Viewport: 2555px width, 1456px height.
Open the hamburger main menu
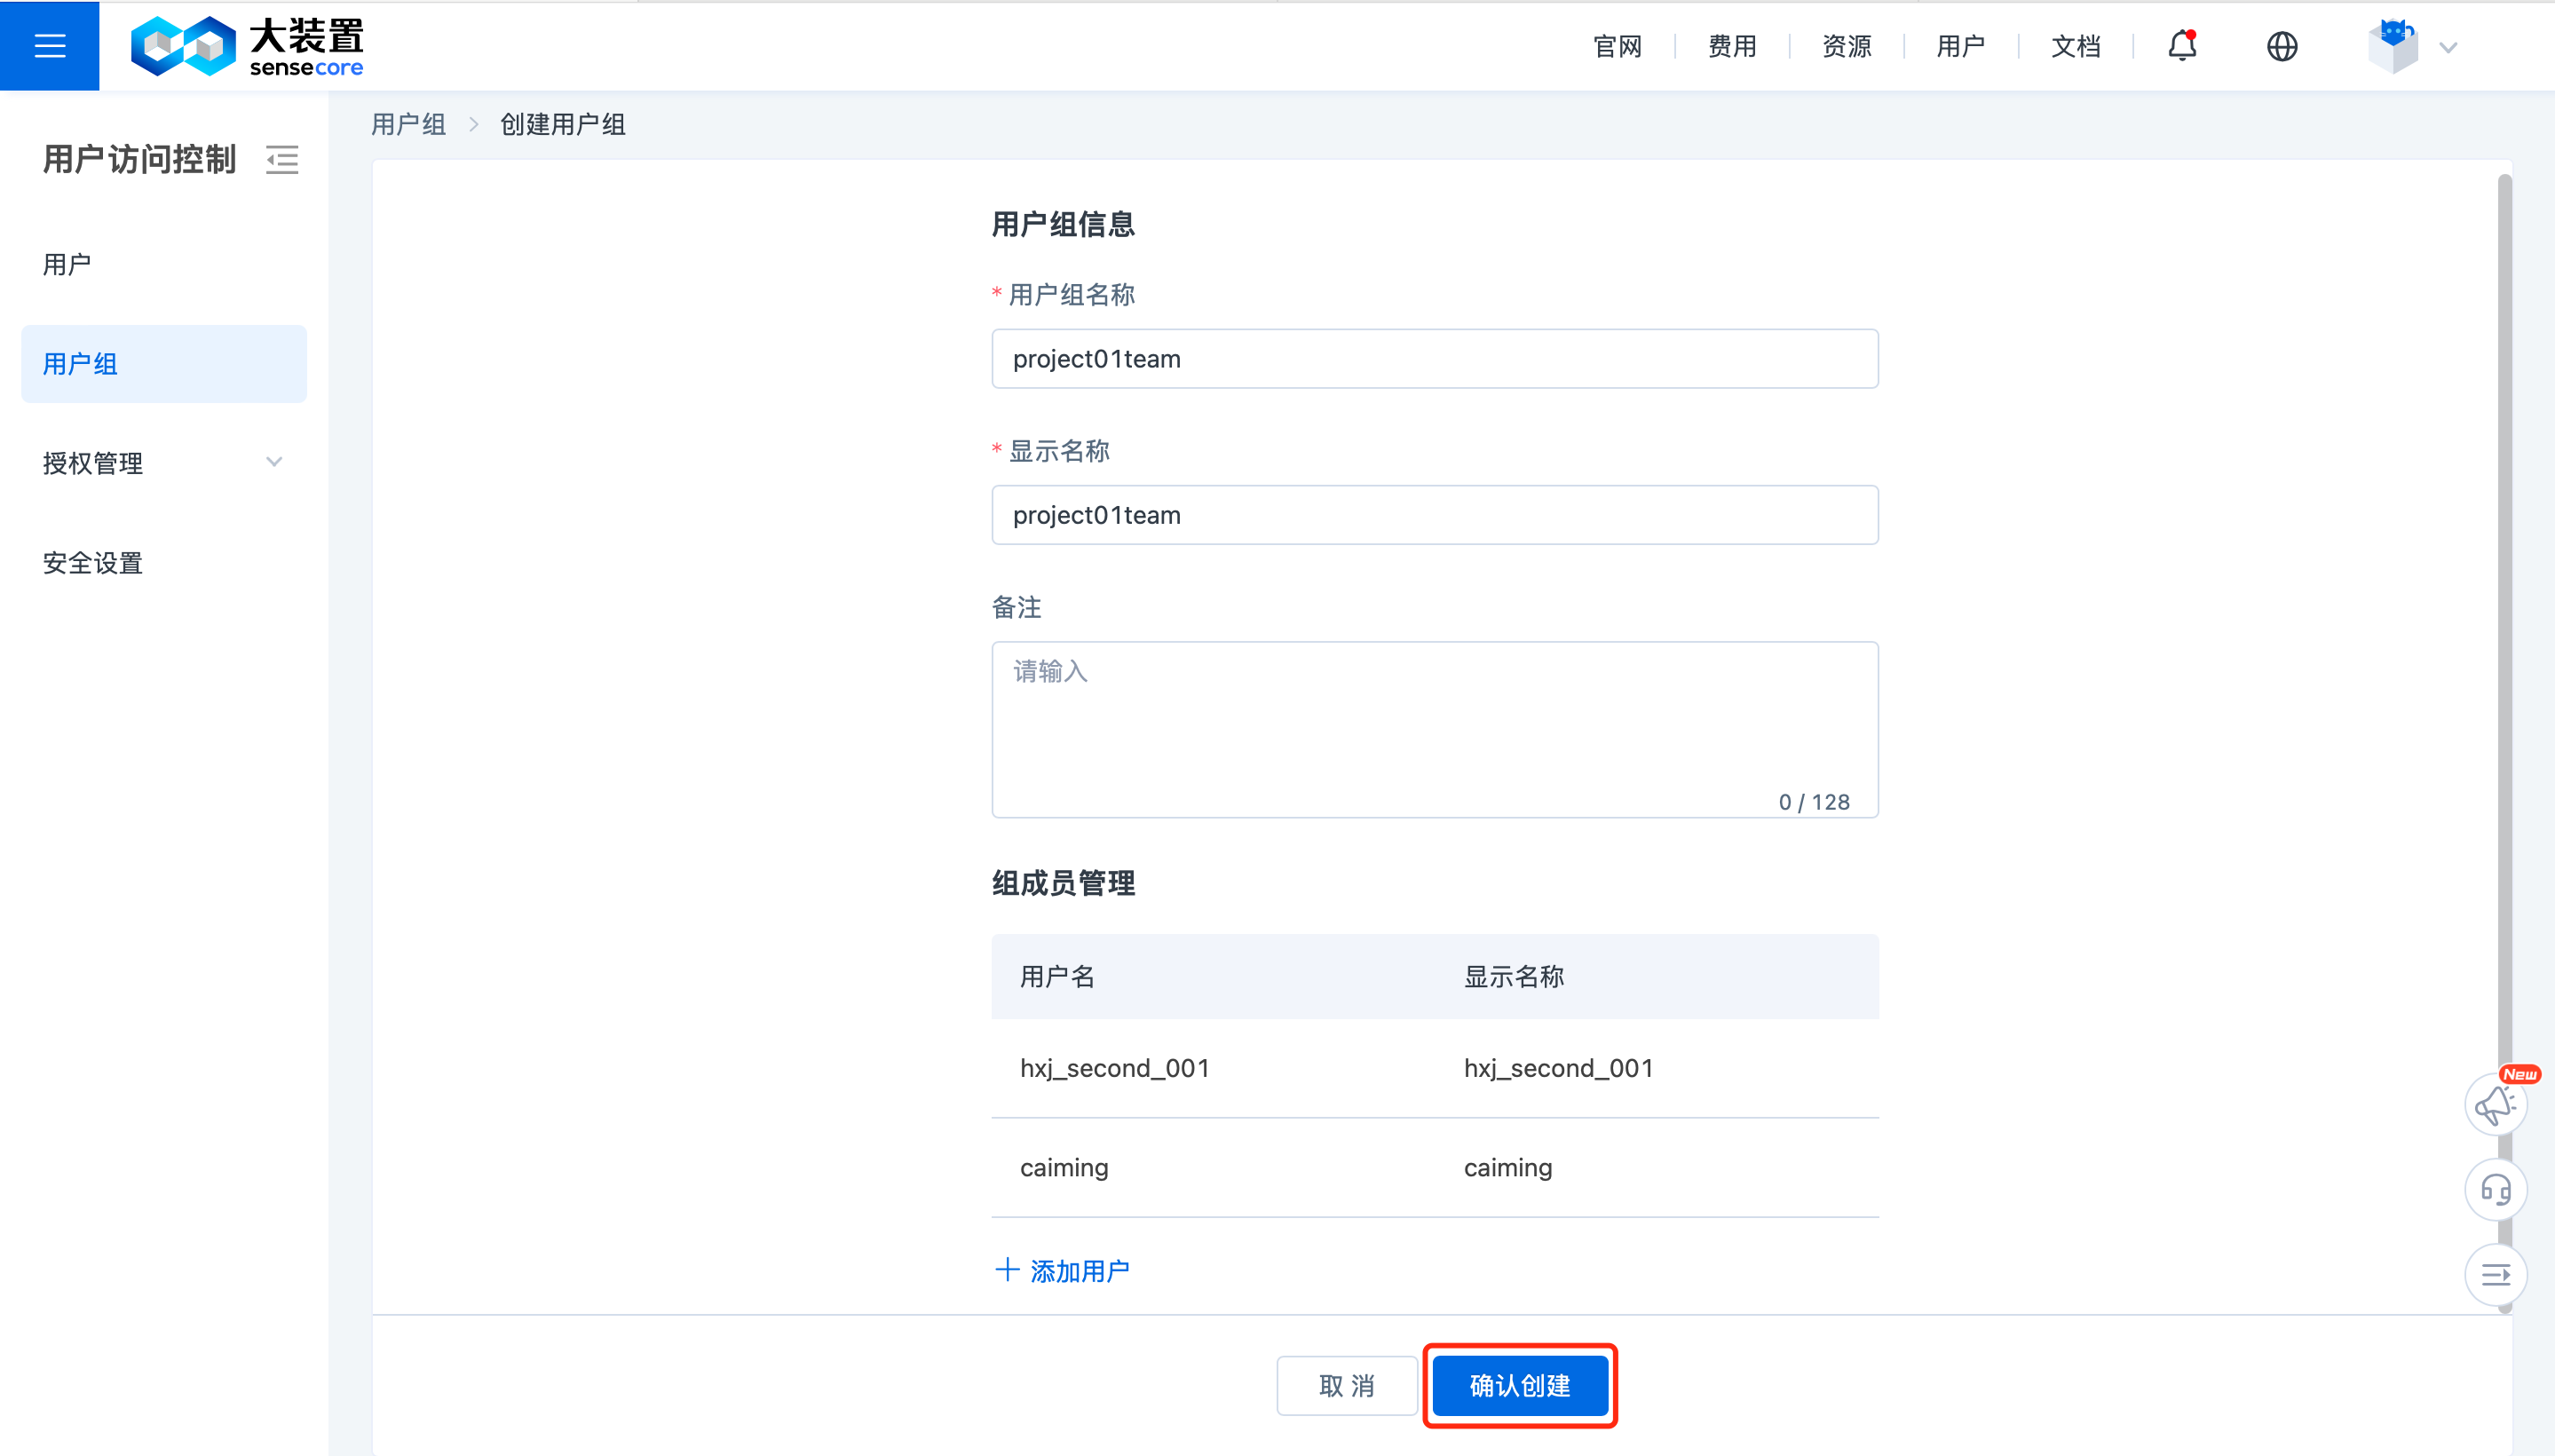[x=49, y=46]
